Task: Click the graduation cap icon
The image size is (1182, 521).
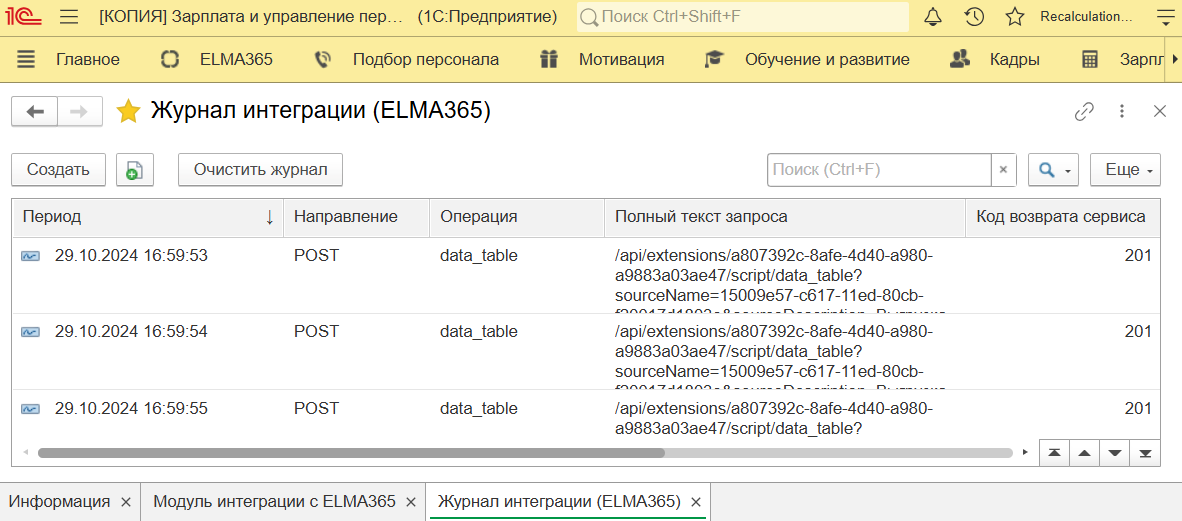Action: (x=713, y=60)
